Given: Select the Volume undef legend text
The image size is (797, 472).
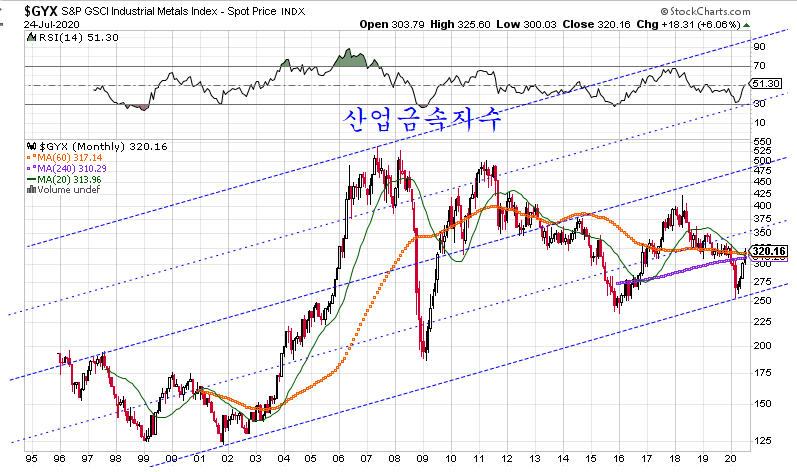Looking at the screenshot, I should click(68, 190).
